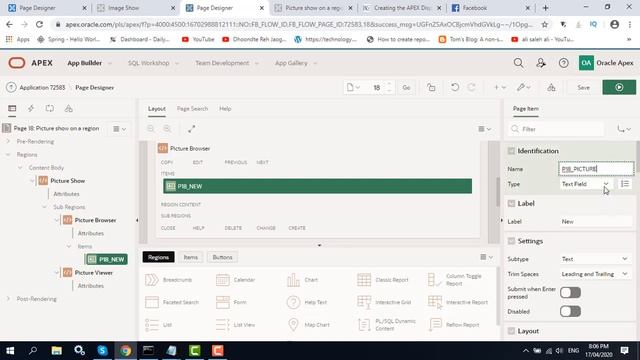Switch to Dynamic Actions lightning icon

point(31,108)
